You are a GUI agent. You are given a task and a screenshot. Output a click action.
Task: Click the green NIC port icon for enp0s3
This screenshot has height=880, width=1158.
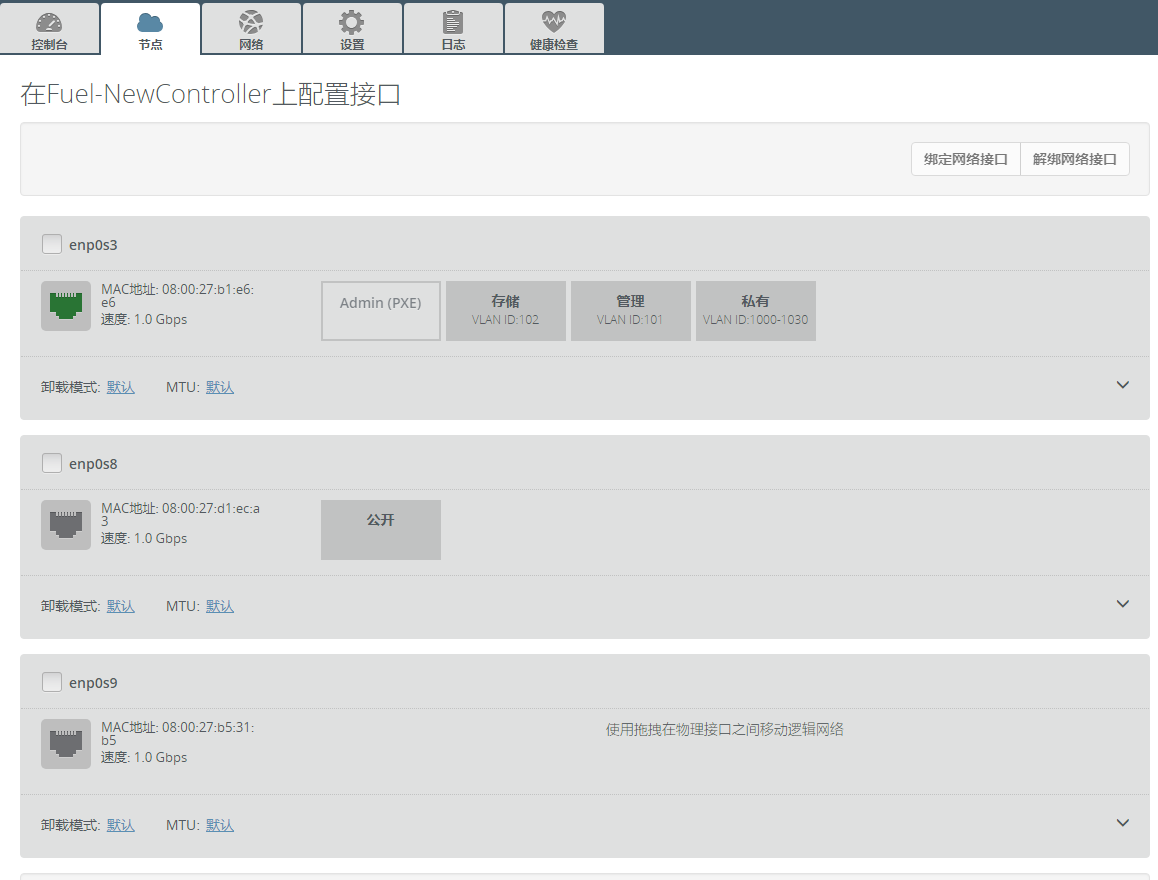[x=66, y=305]
